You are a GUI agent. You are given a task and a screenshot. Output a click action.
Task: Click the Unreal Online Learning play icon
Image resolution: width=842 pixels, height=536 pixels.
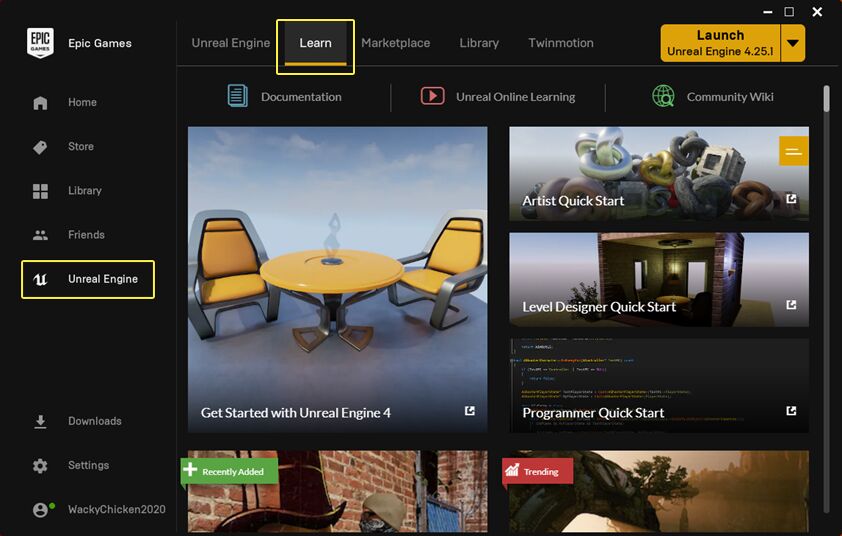pos(432,96)
